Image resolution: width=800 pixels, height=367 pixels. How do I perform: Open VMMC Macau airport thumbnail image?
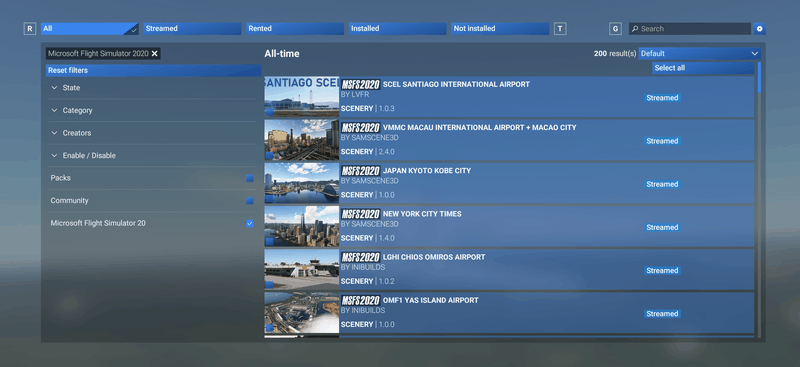(302, 140)
